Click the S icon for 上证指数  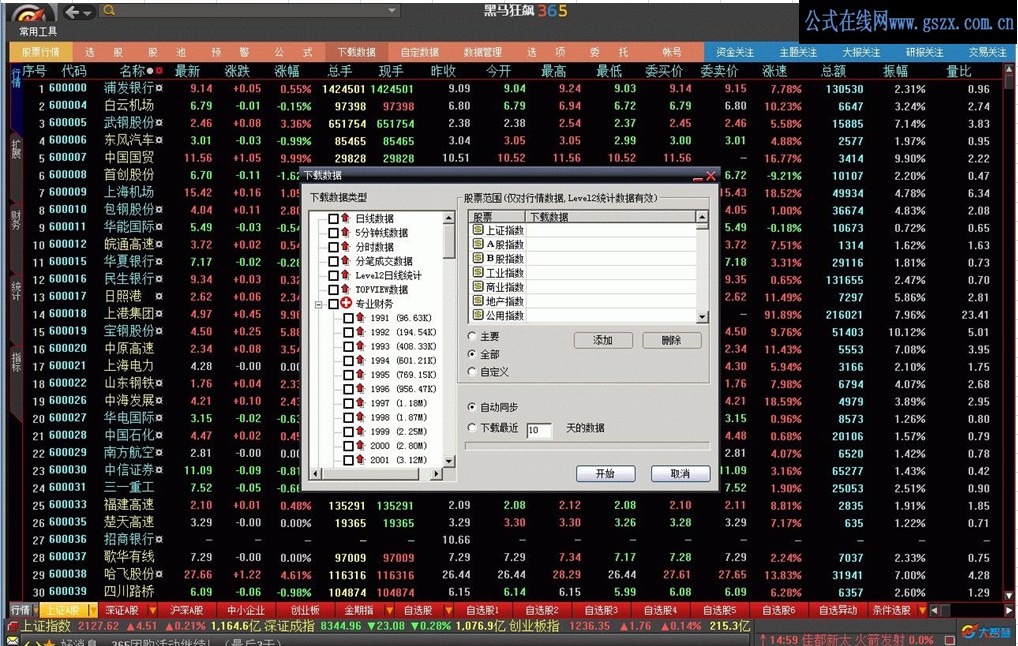(478, 230)
